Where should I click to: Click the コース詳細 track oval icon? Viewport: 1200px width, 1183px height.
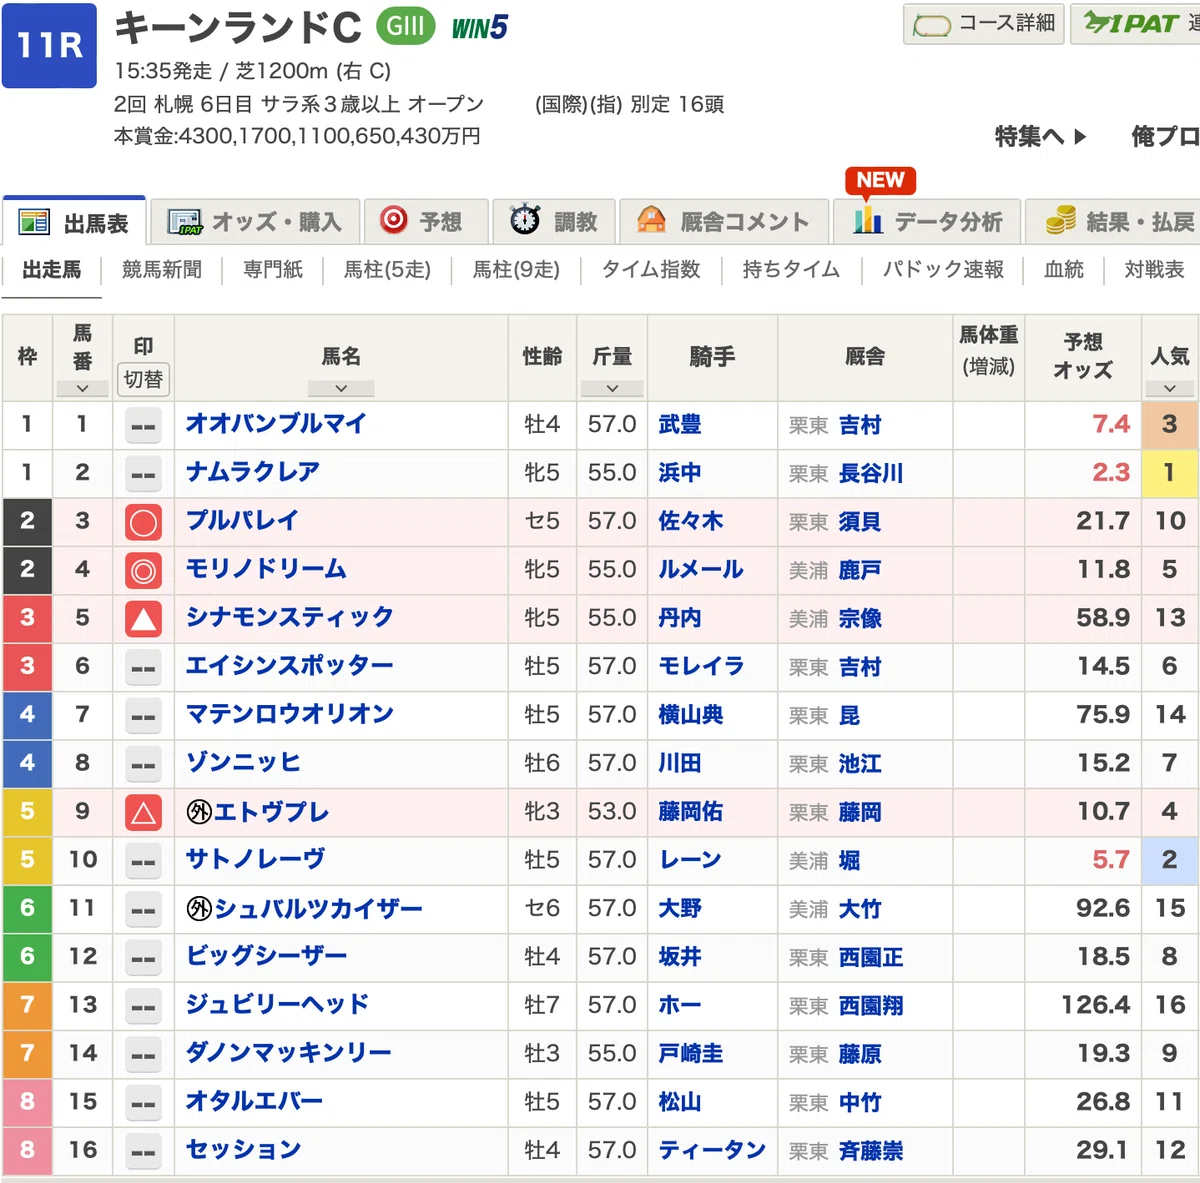pos(932,25)
